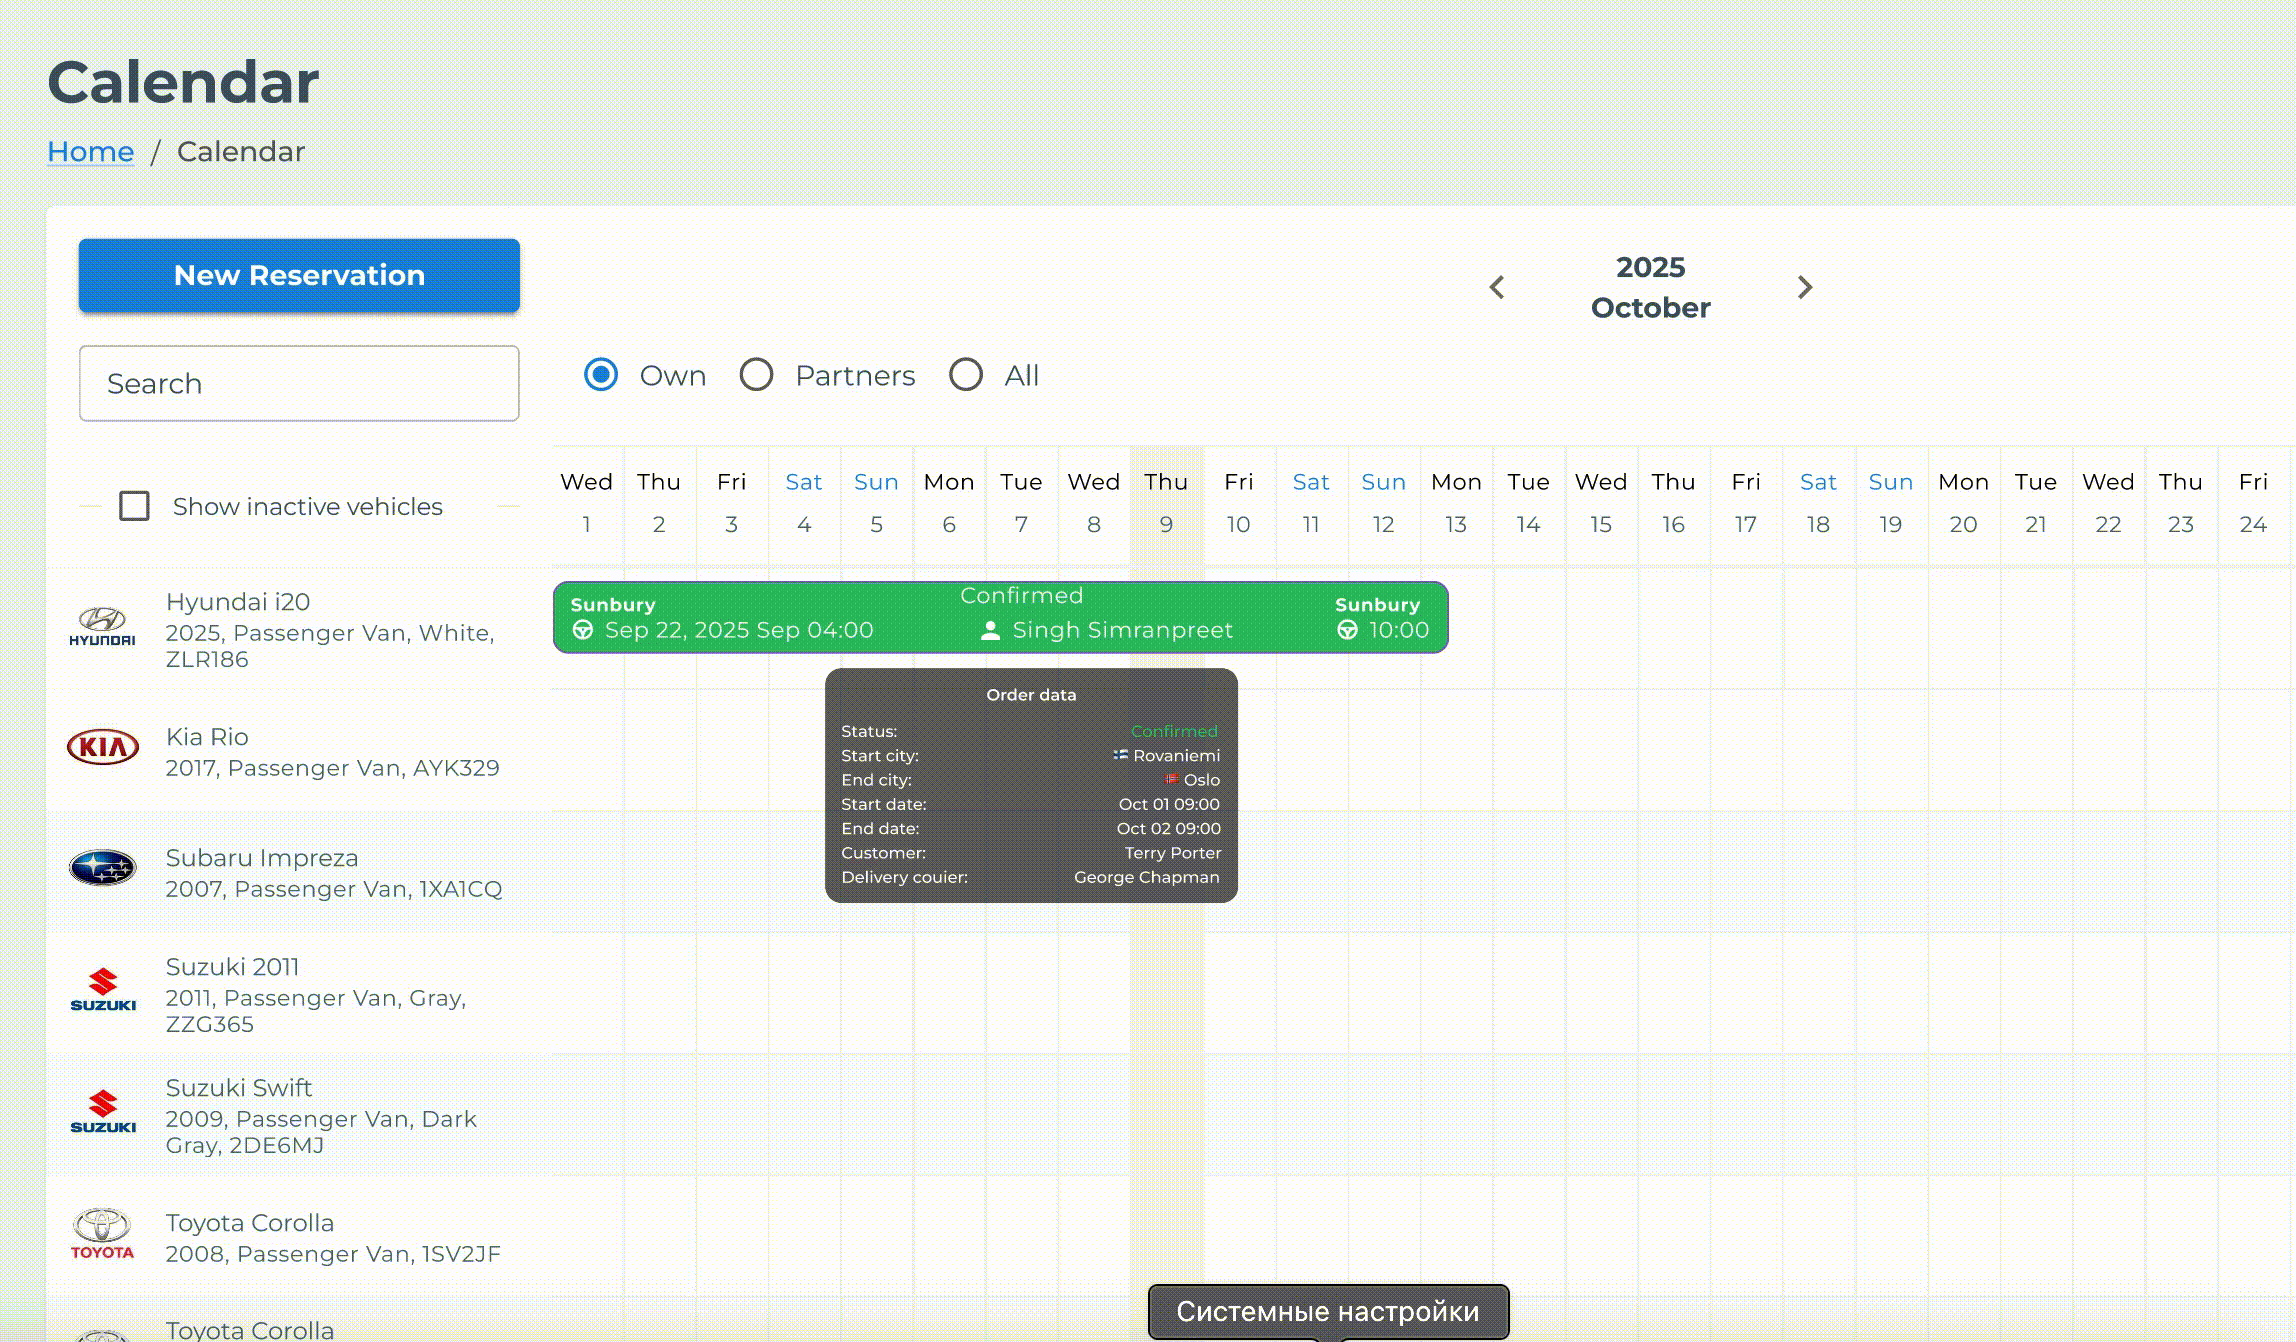Click into the Search input field
Screen dimensions: 2296x1342
(x=299, y=383)
